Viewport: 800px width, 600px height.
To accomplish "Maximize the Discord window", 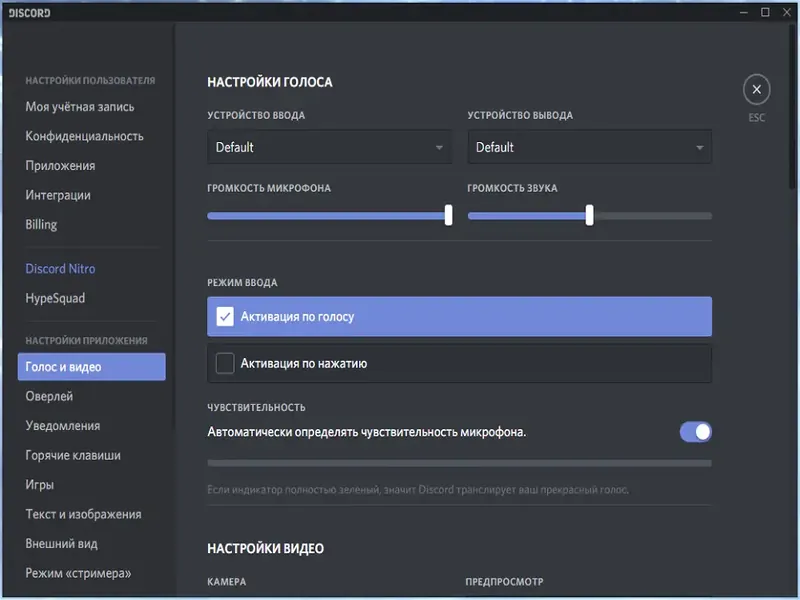I will pyautogui.click(x=765, y=12).
